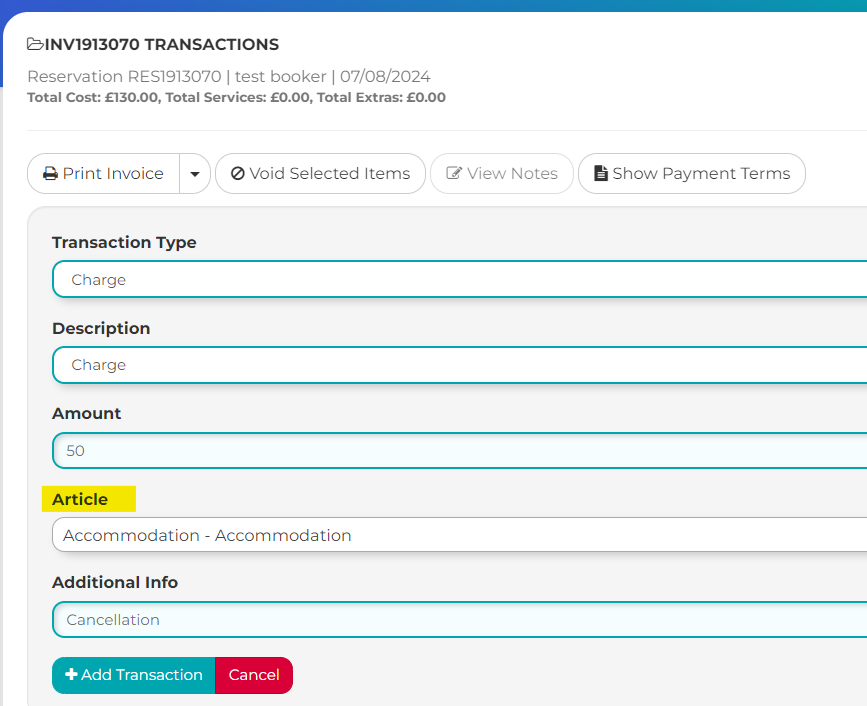Click Show Payment Terms button

(692, 174)
